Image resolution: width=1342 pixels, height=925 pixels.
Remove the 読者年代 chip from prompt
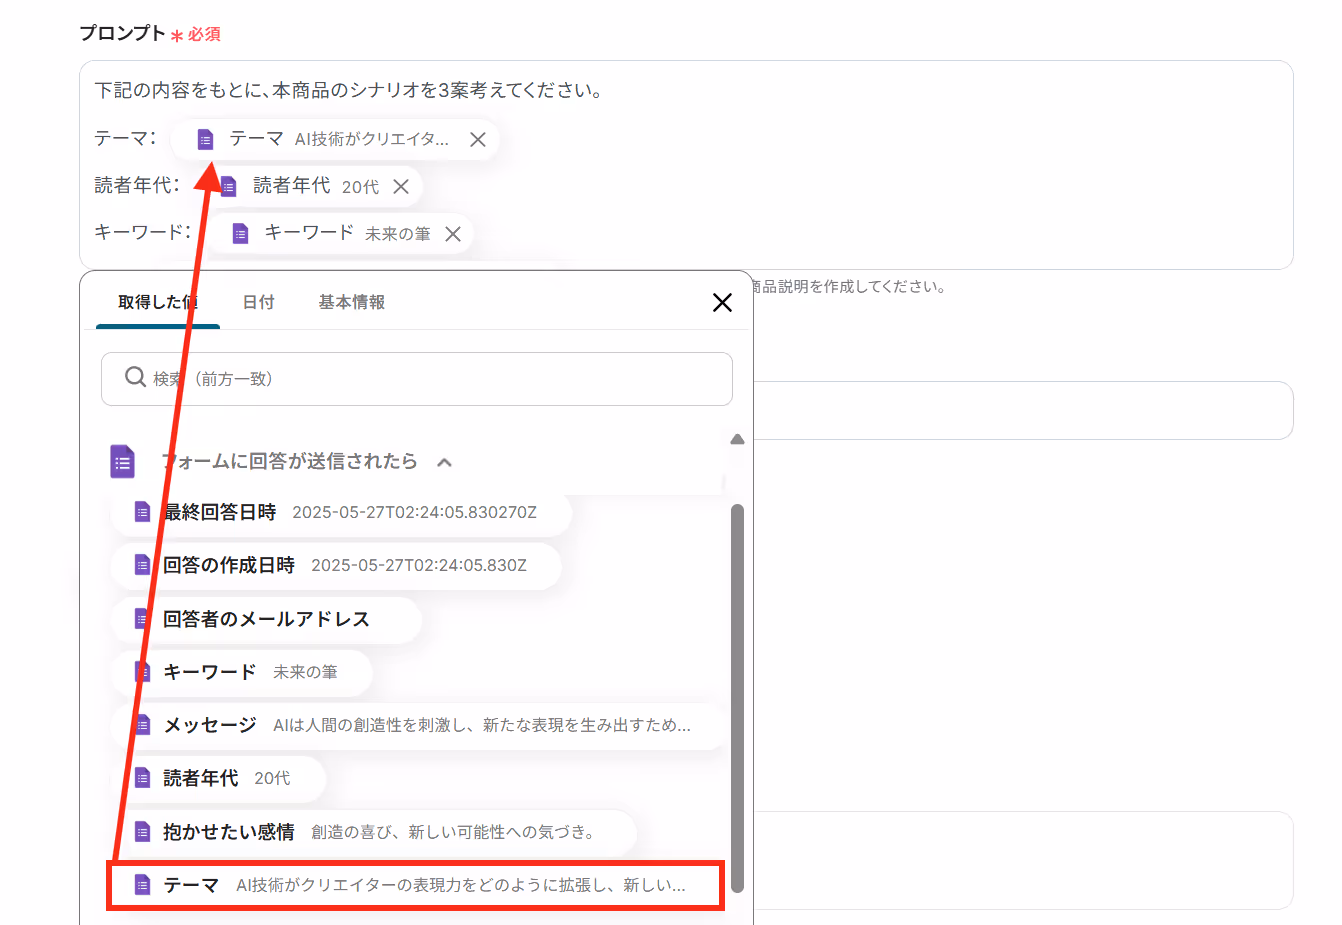tap(401, 187)
